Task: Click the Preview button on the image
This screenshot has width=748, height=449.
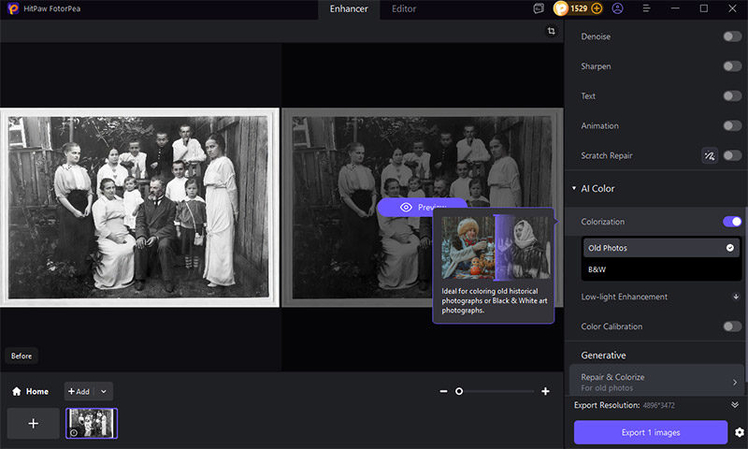Action: click(422, 207)
